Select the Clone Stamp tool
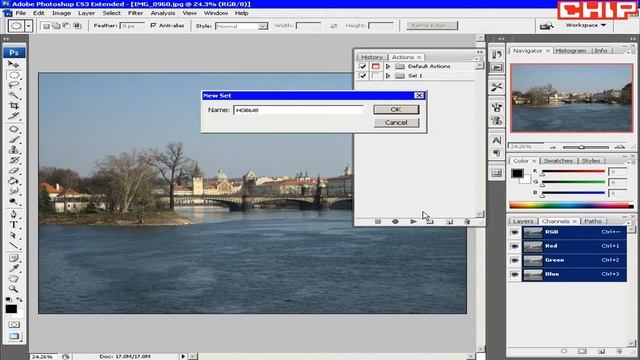This screenshot has height=360, width=640. (x=14, y=150)
